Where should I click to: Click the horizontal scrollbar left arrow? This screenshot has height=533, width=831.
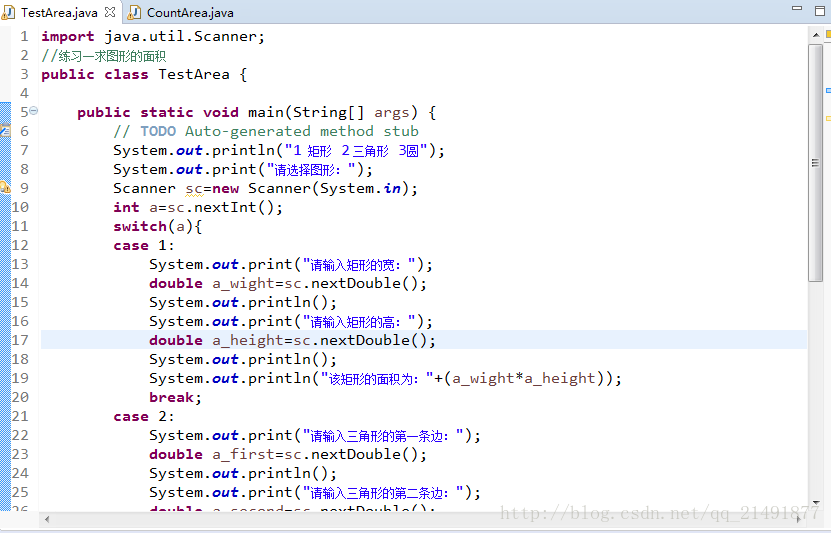pos(47,519)
